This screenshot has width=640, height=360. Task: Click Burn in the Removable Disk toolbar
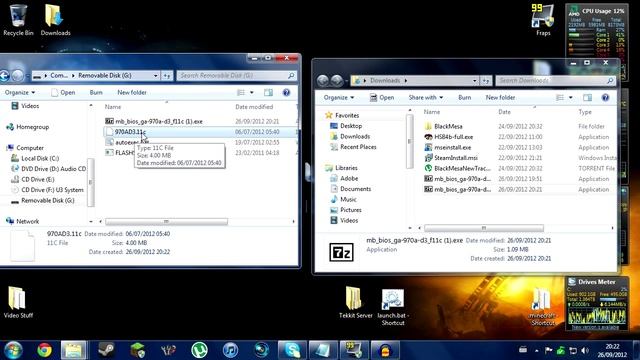(96, 93)
